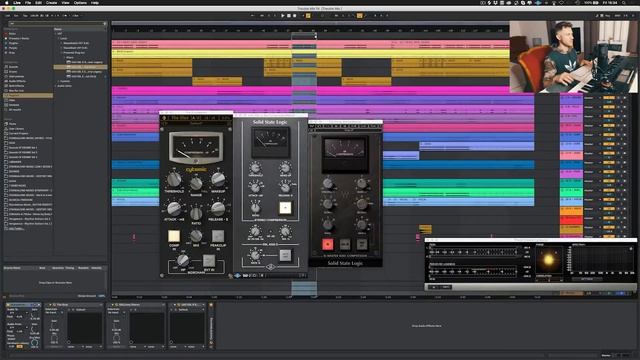Click the Link button in control bar
The height and width of the screenshot is (360, 640).
(x=8, y=16)
